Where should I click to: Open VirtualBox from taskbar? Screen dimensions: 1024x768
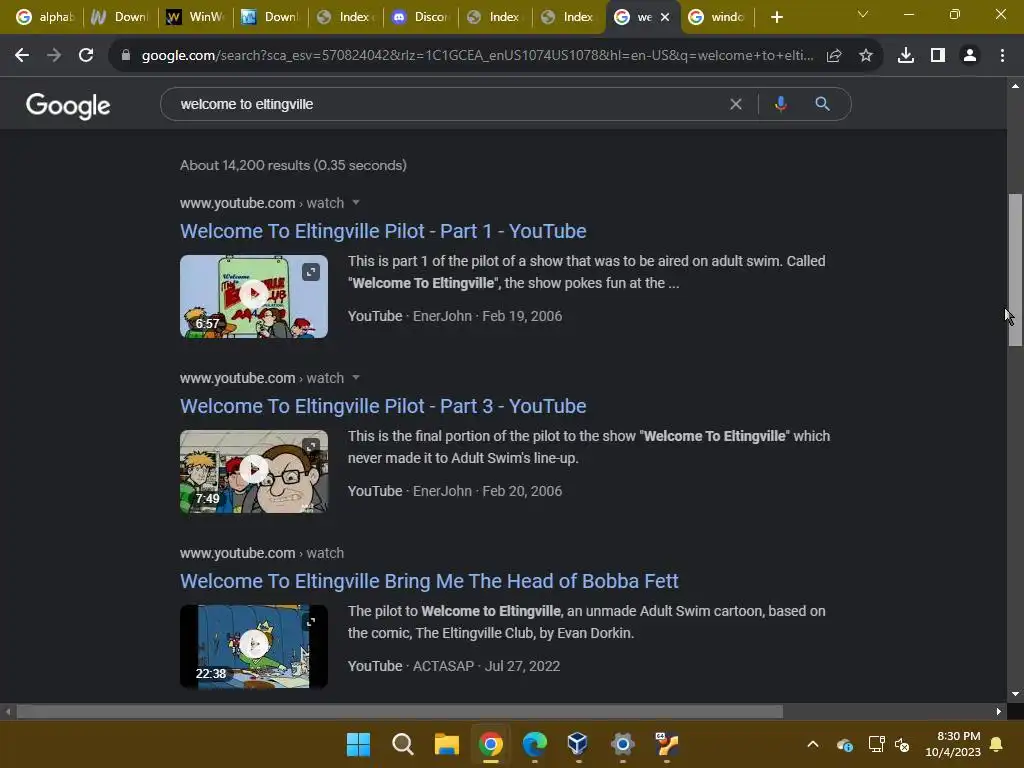tap(577, 744)
